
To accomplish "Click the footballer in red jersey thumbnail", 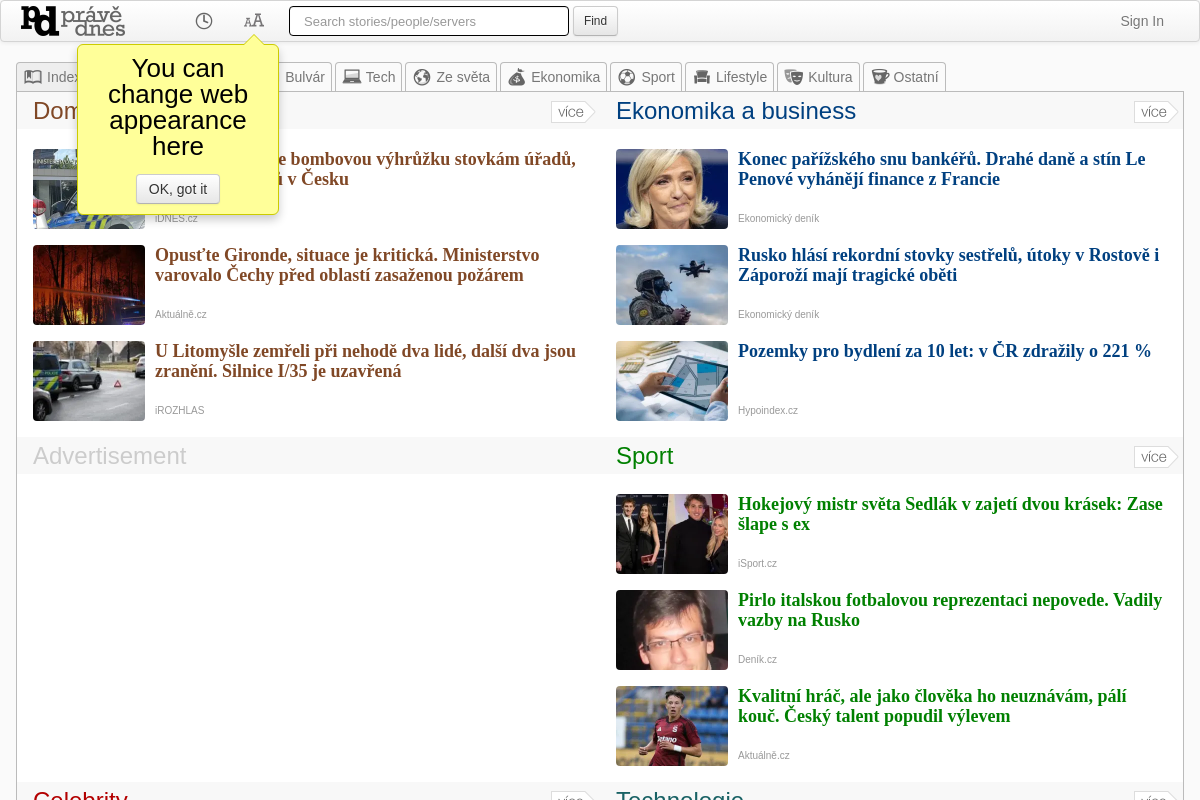I will [x=672, y=726].
